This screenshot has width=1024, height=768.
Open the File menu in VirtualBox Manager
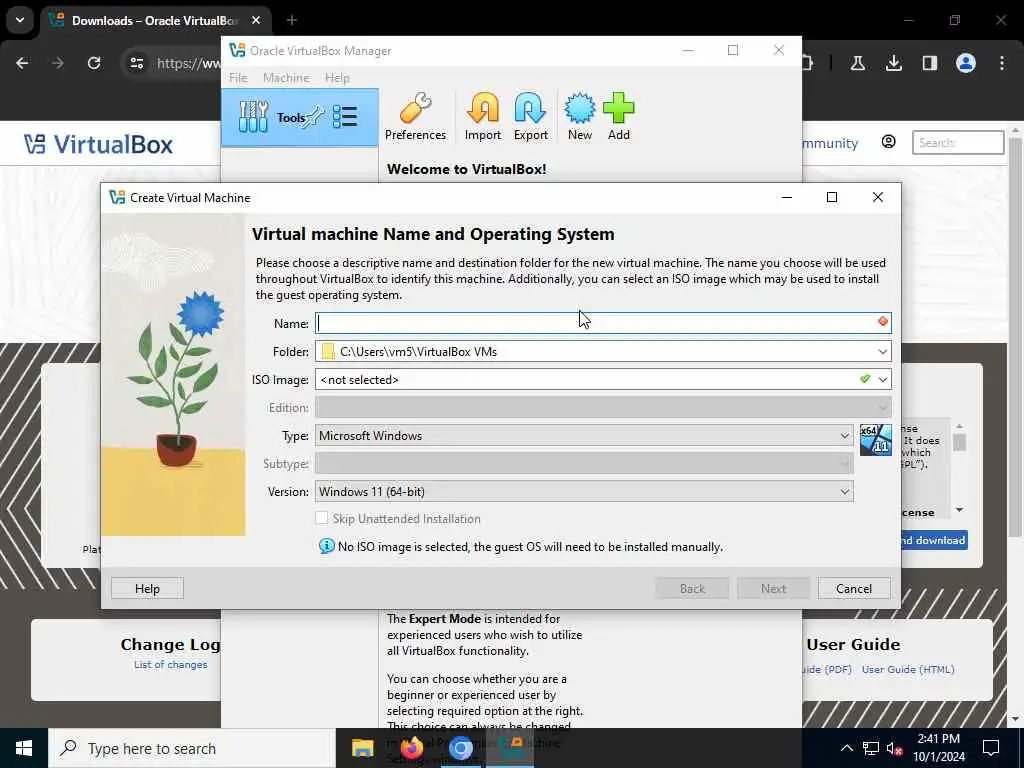pos(238,78)
